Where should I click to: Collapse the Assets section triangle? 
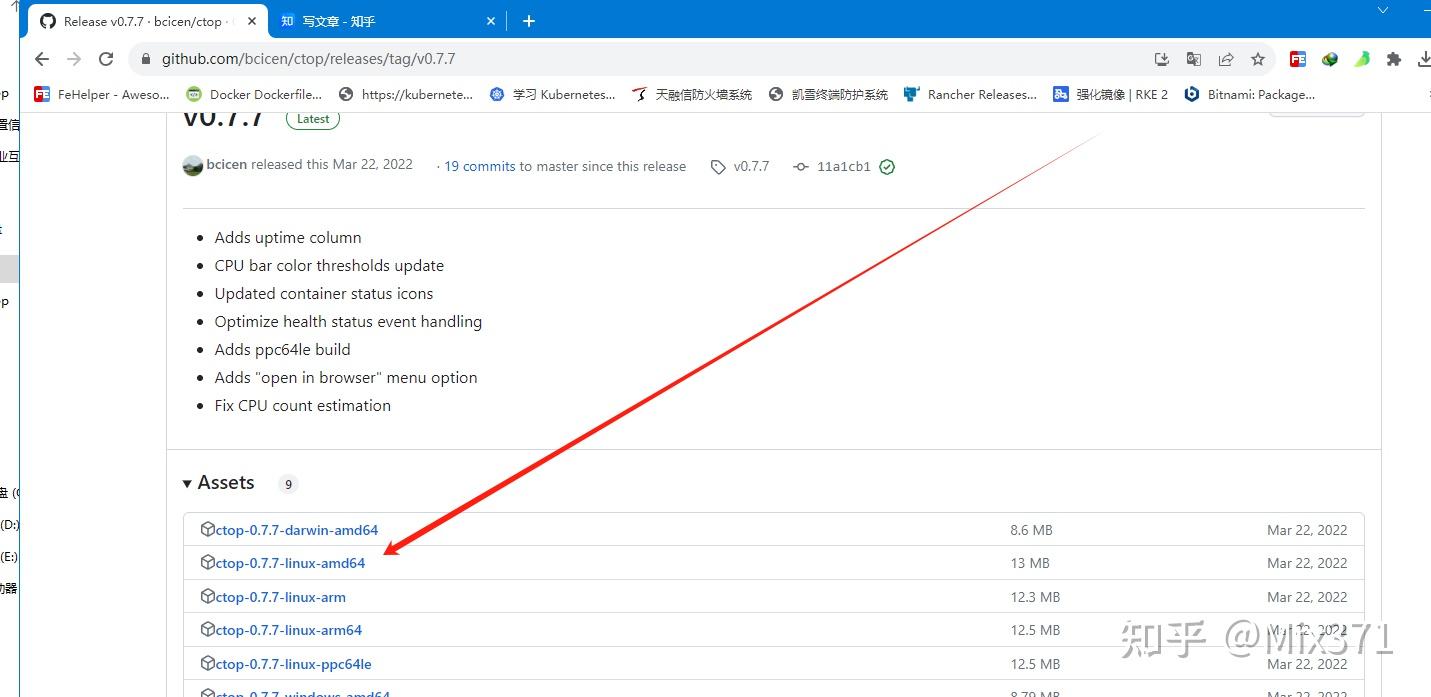(x=187, y=484)
